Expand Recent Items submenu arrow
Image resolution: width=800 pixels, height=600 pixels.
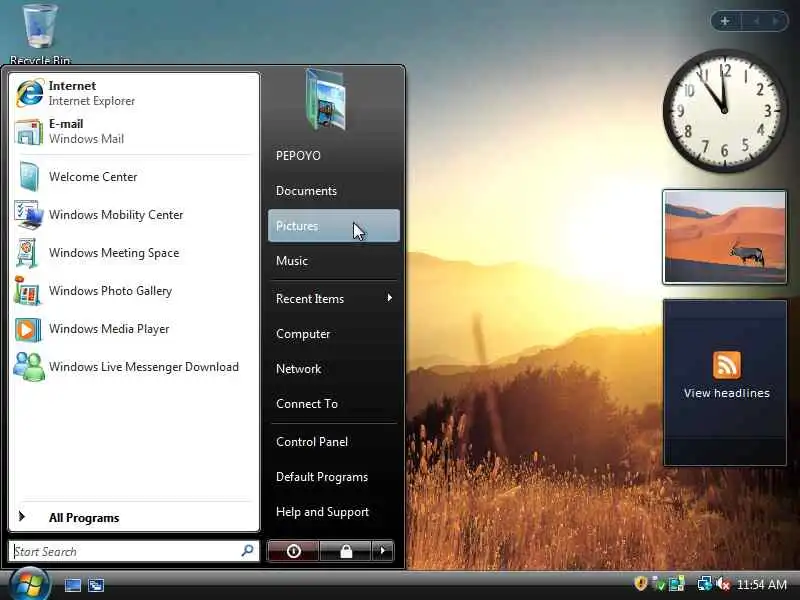click(389, 298)
